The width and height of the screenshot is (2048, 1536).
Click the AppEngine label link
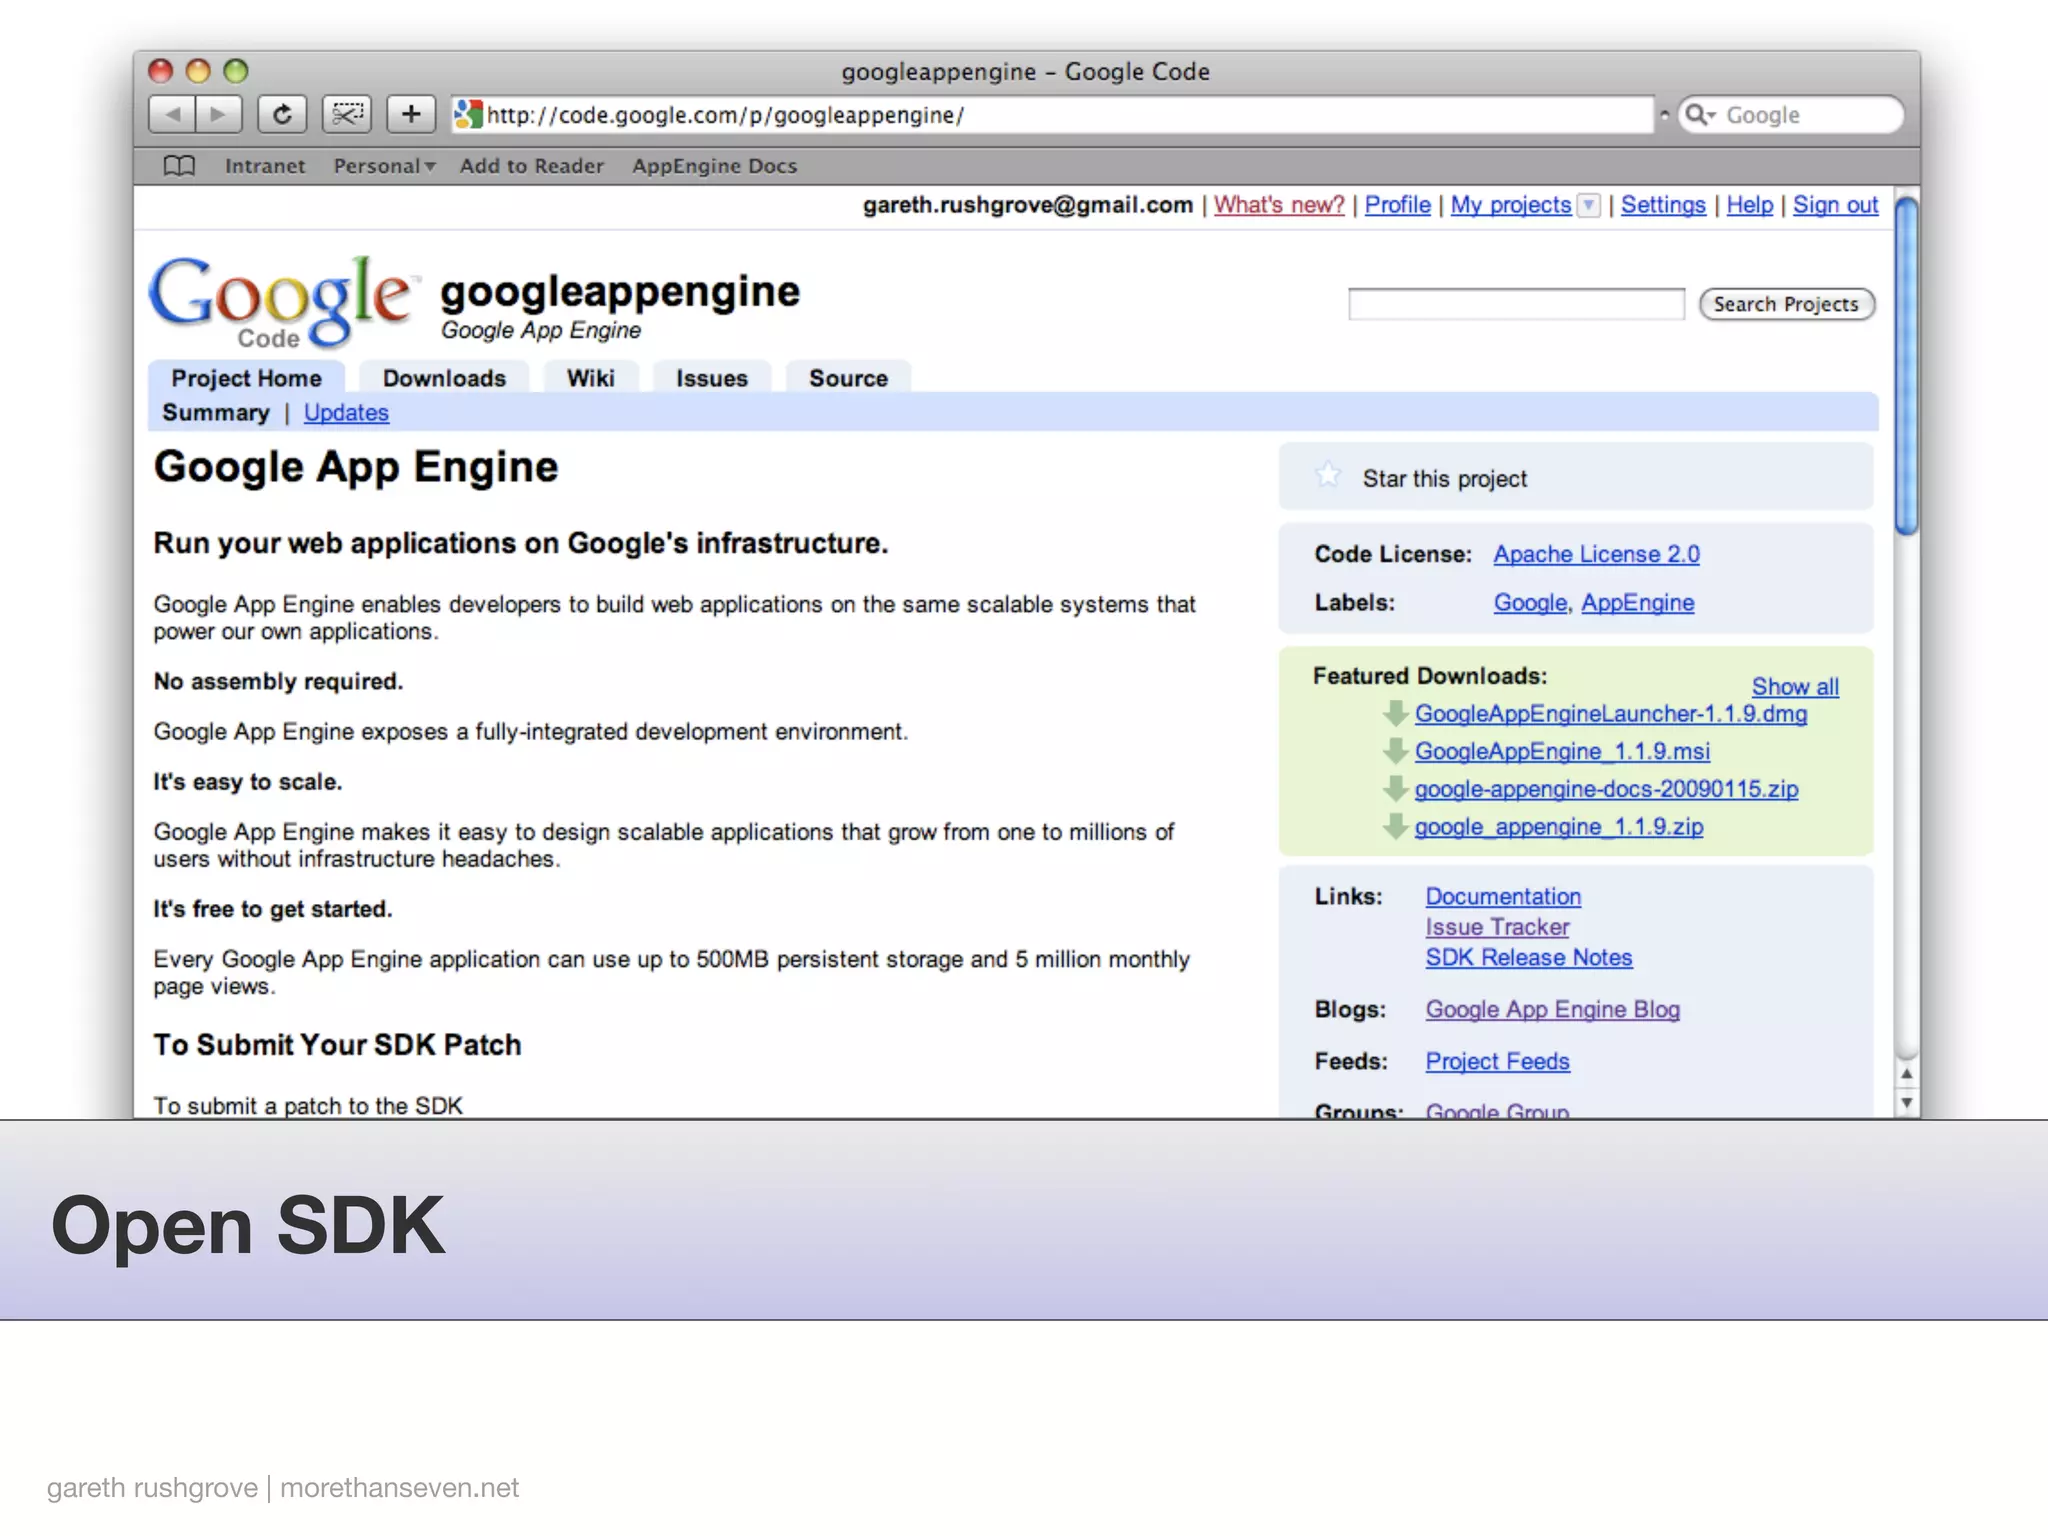(x=1637, y=603)
